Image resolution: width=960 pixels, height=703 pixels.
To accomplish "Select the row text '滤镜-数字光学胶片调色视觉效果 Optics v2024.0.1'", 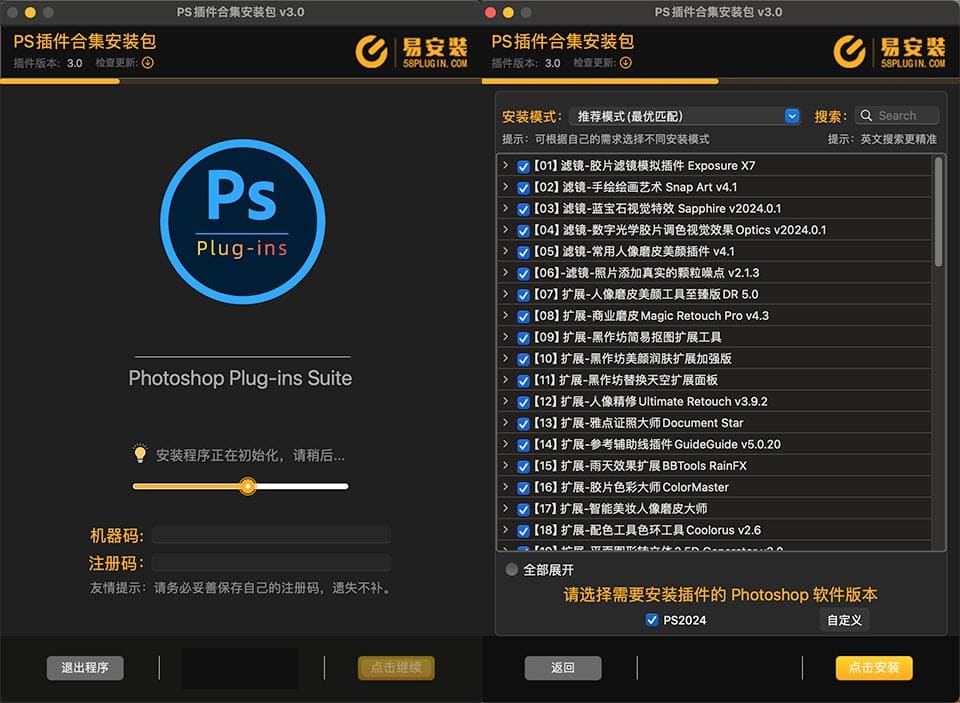I will (694, 230).
